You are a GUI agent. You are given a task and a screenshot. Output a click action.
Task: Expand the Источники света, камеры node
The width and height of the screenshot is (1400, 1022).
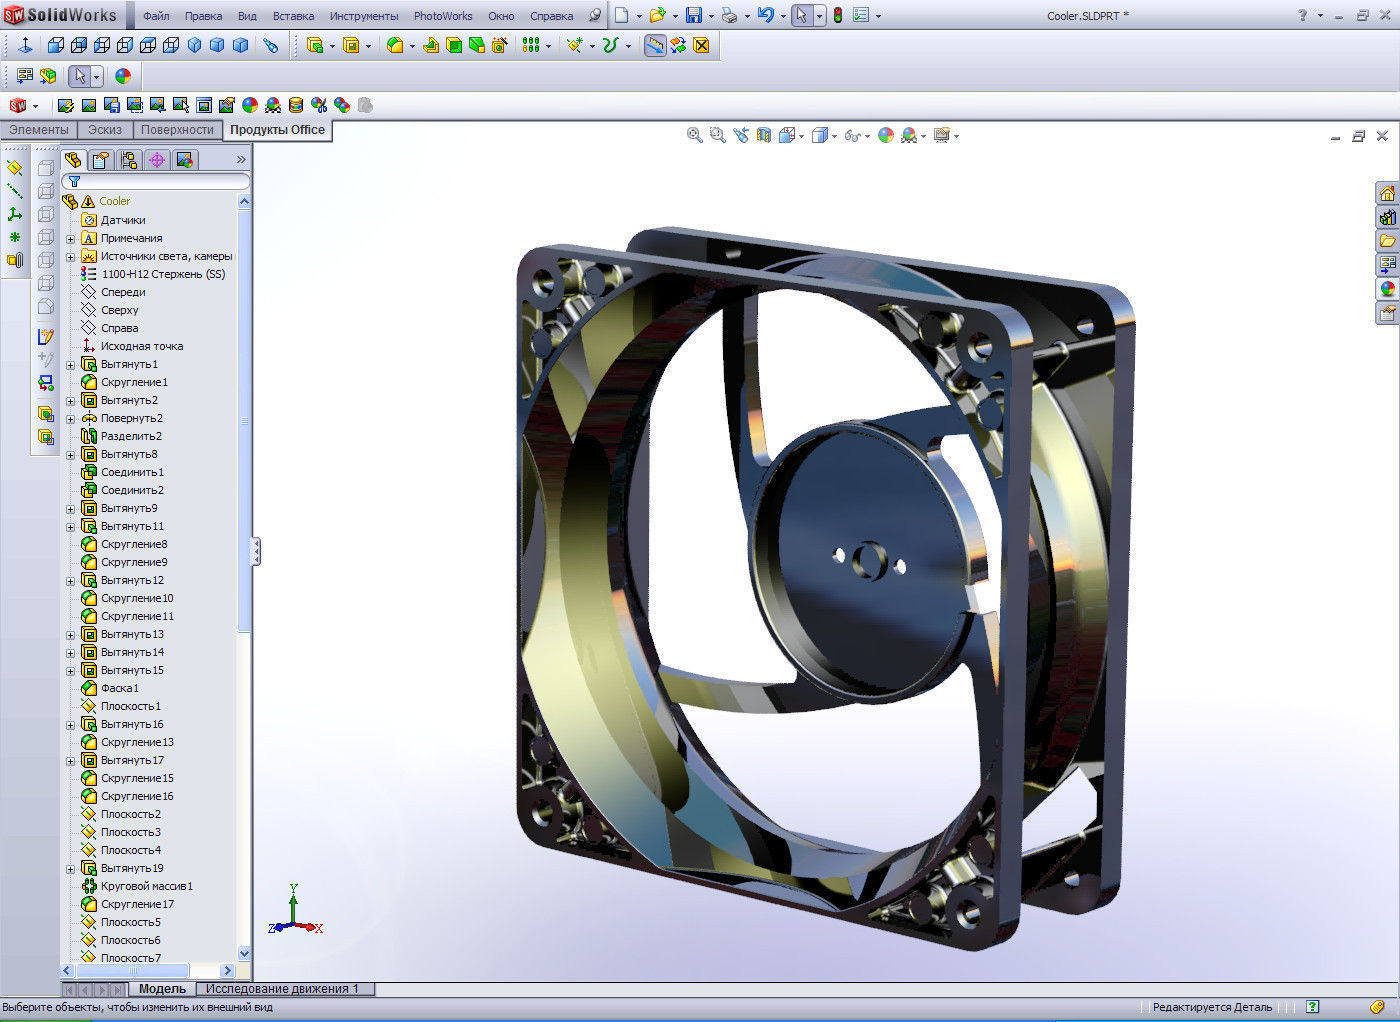[x=71, y=257]
